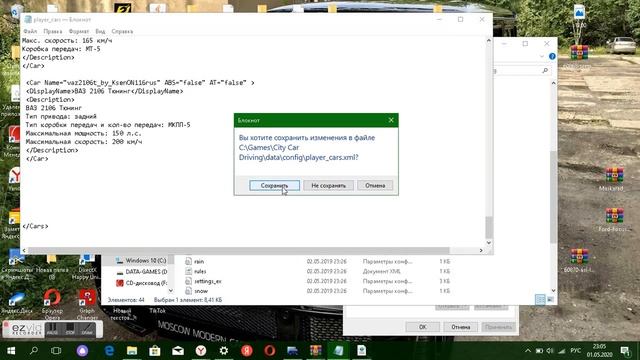Click battery icon in system tray
The image size is (640, 360).
(539, 351)
